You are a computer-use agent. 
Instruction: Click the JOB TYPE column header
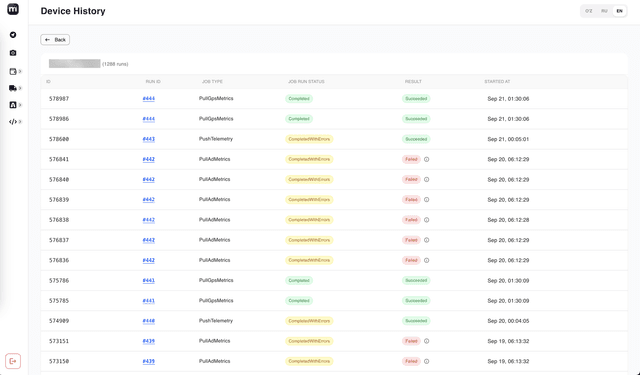212,82
